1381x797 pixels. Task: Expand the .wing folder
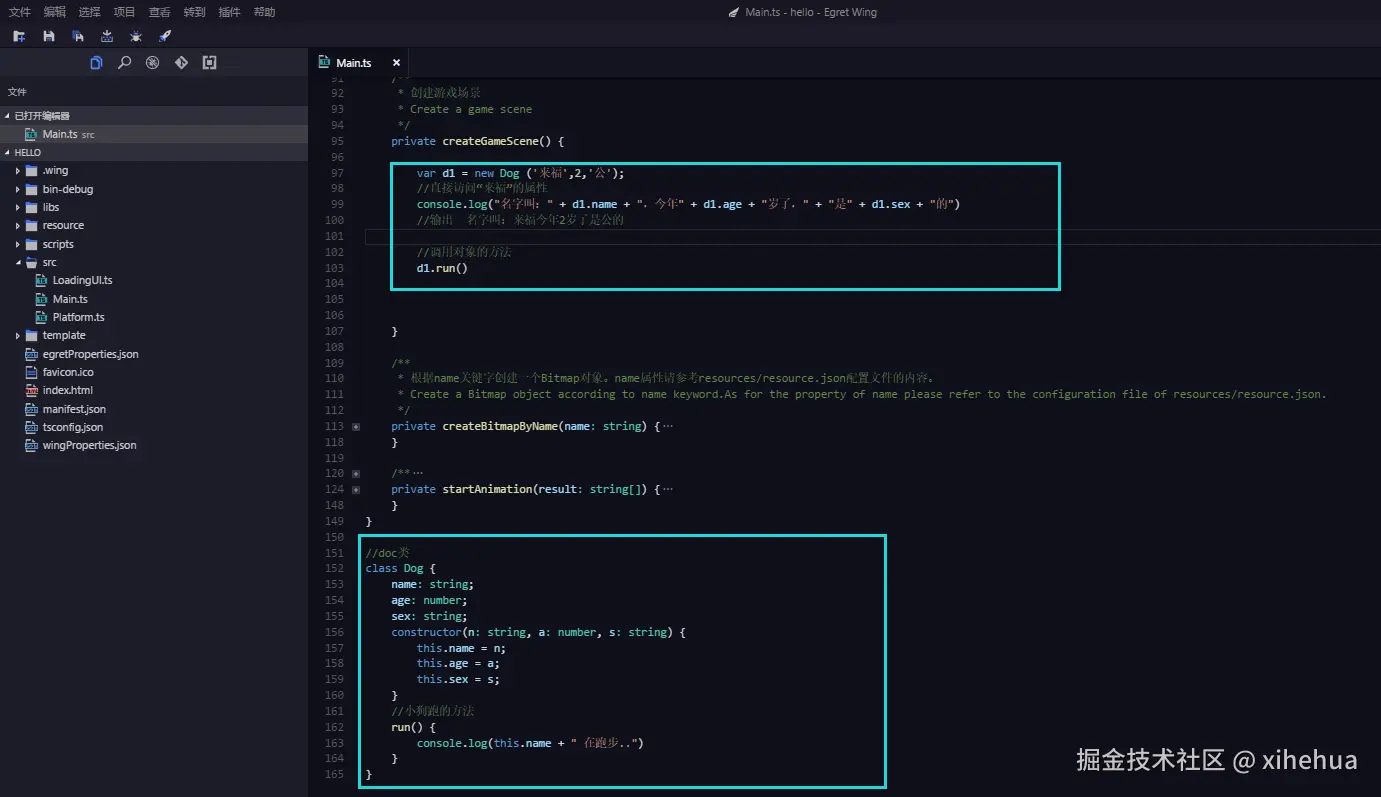pyautogui.click(x=18, y=171)
